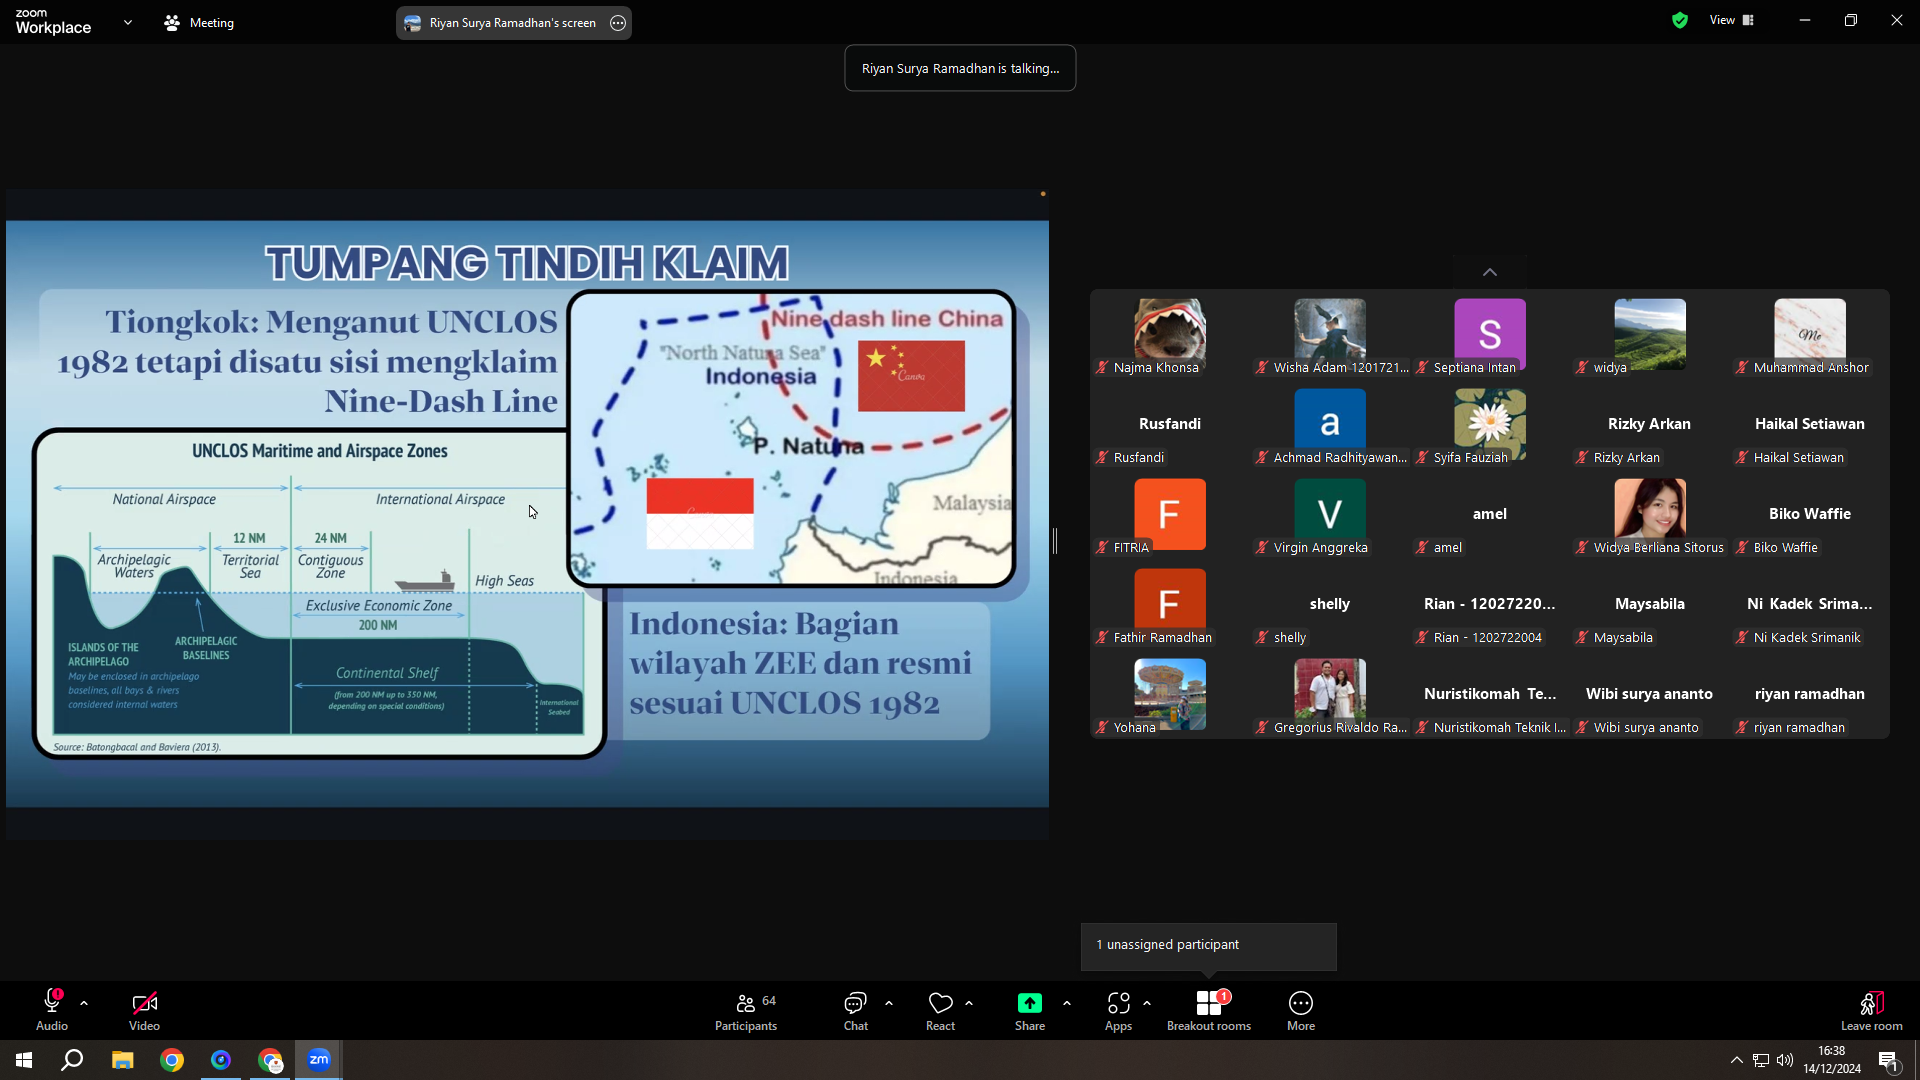
Task: Click the Riyan Surya Ramadhan's screen tab
Action: point(513,23)
